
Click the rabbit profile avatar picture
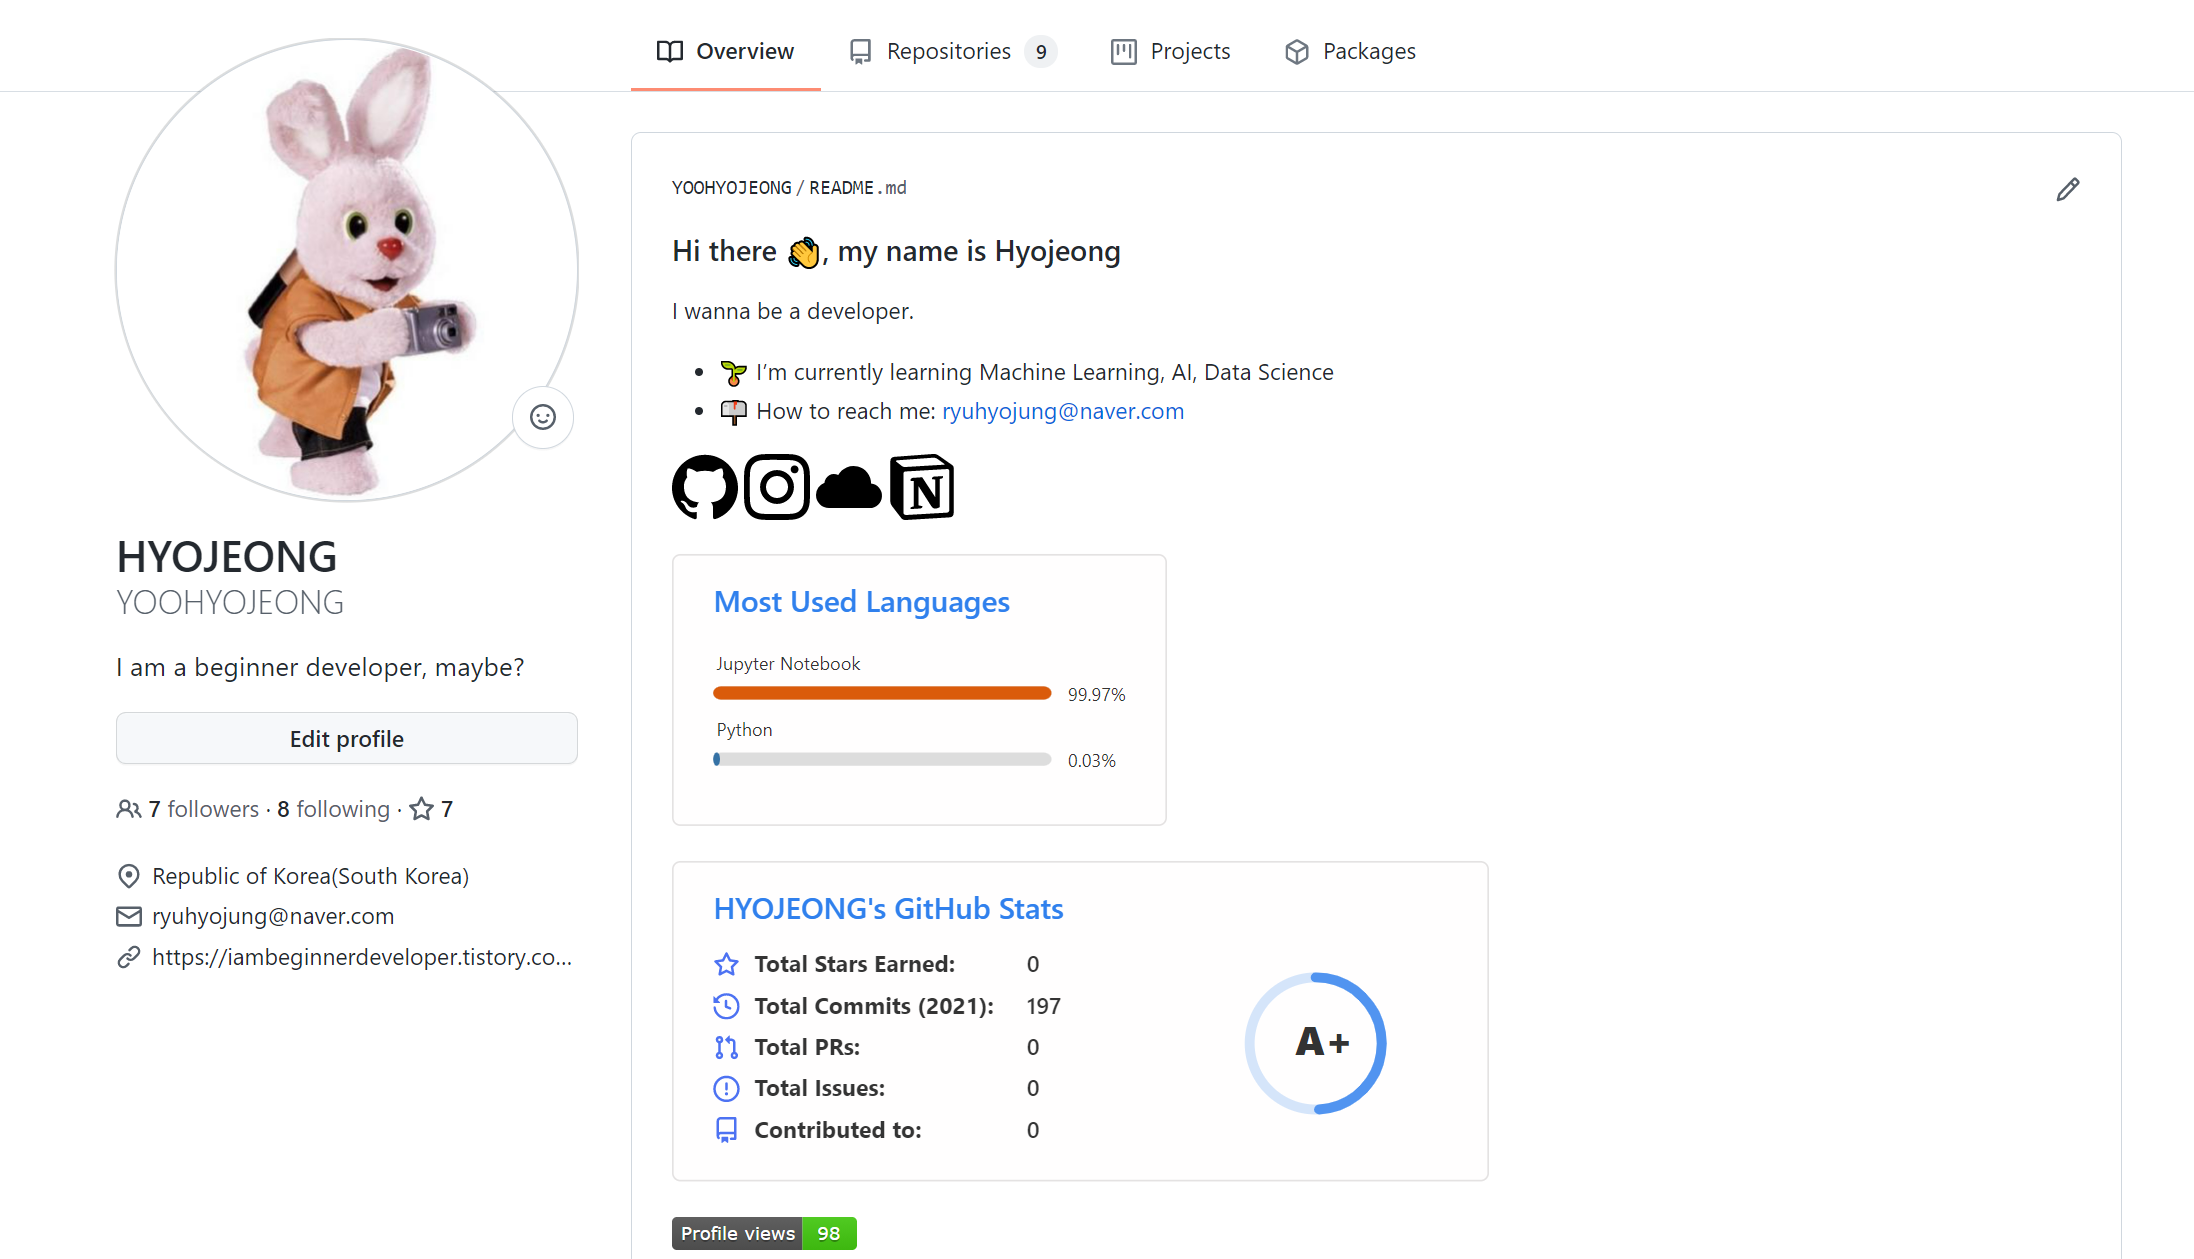347,270
